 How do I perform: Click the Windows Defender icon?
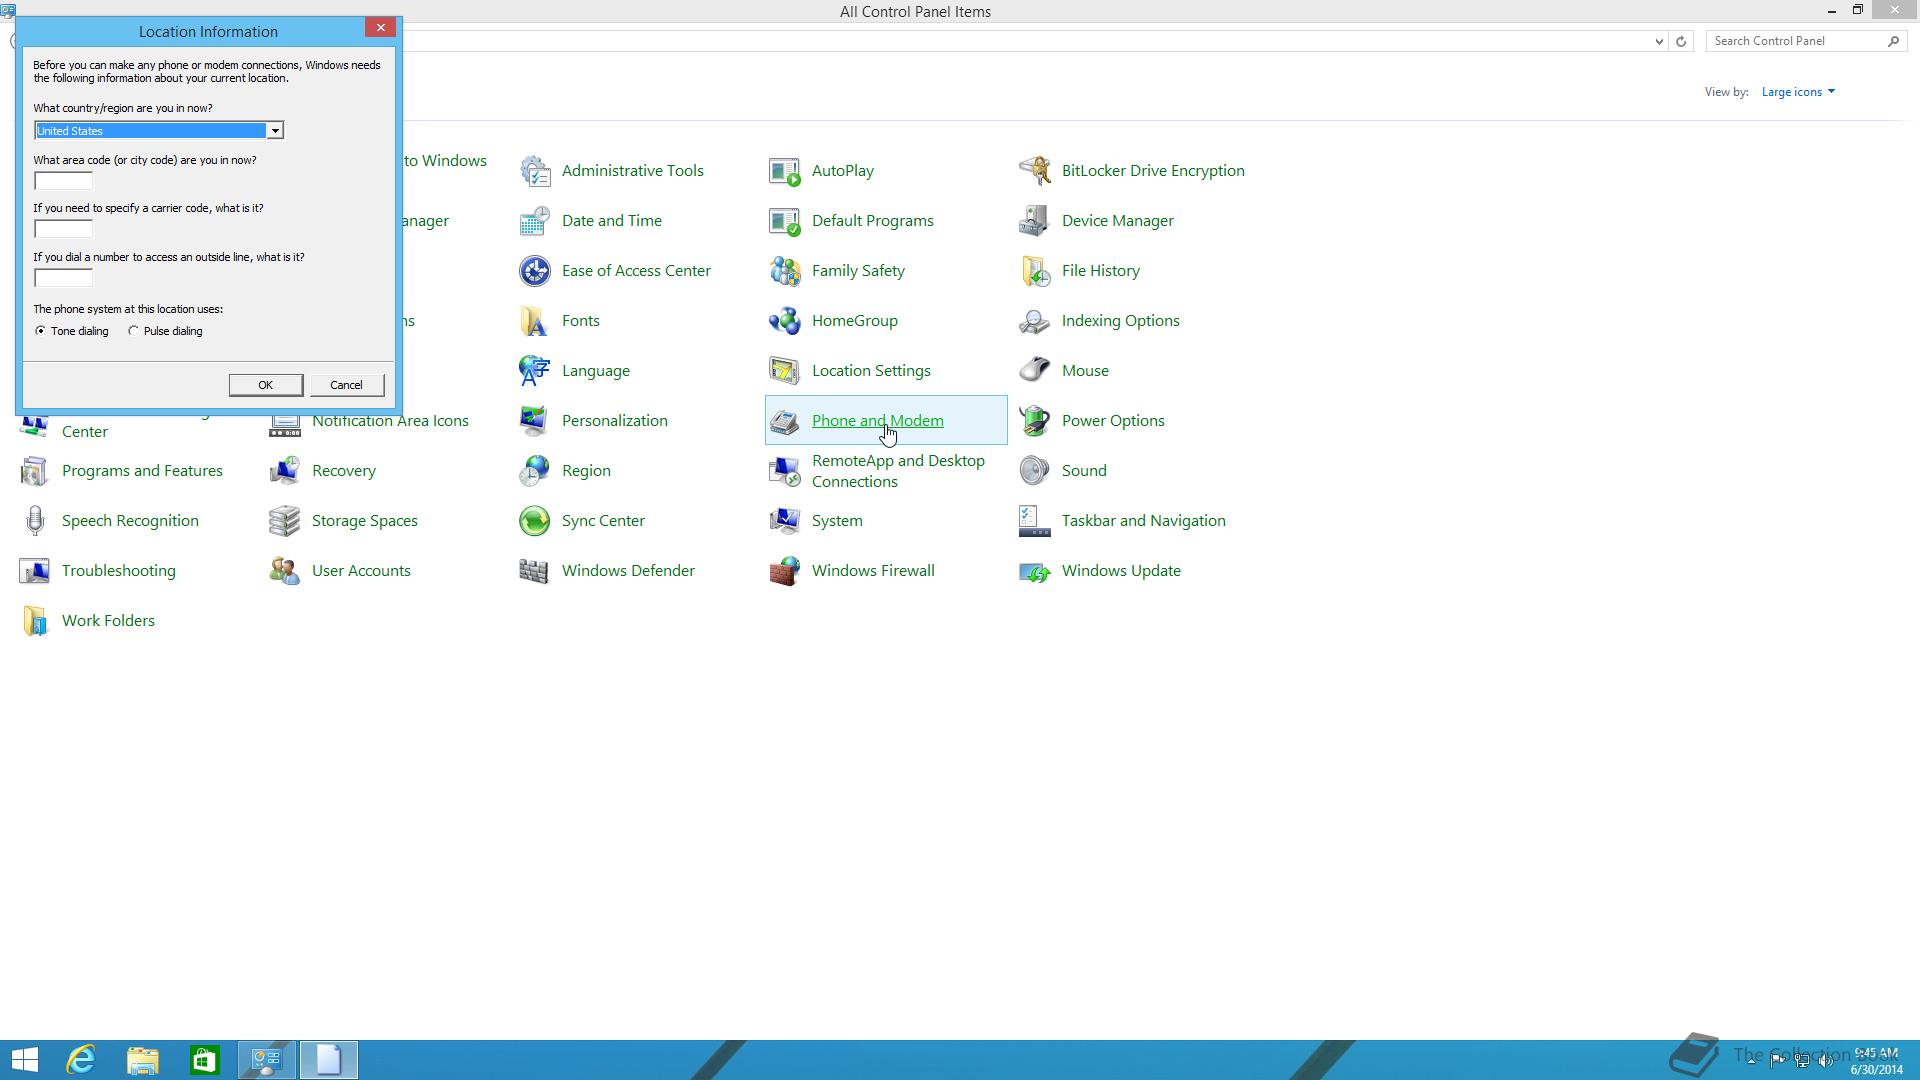(535, 571)
